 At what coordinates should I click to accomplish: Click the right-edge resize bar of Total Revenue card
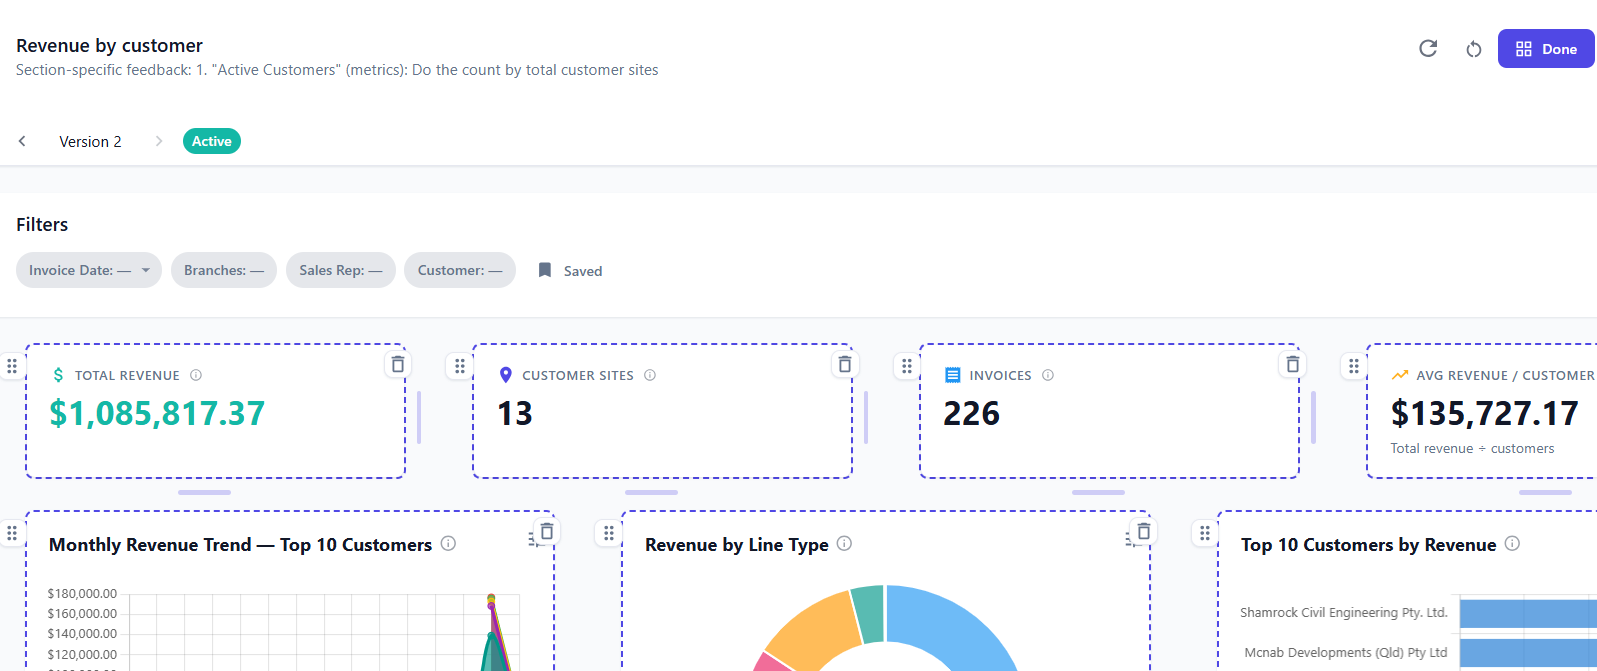[418, 417]
